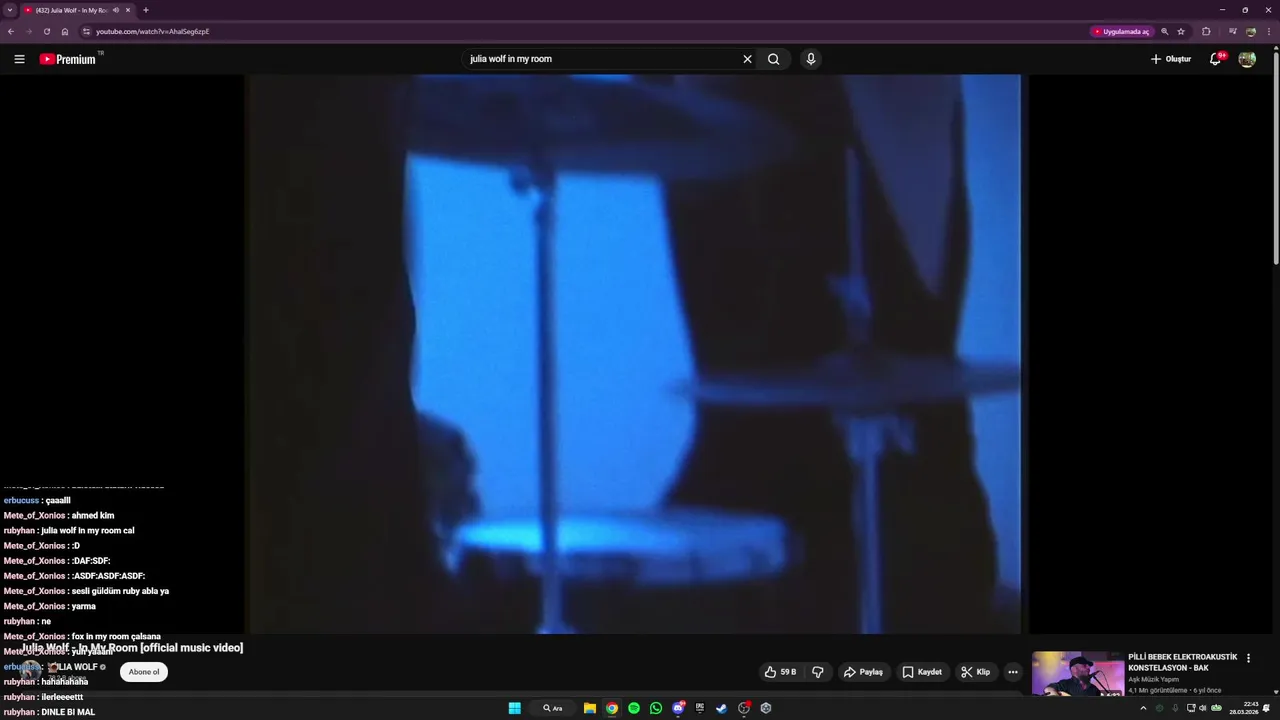1280x720 pixels.
Task: Open WhatsApp from taskbar
Action: click(656, 708)
